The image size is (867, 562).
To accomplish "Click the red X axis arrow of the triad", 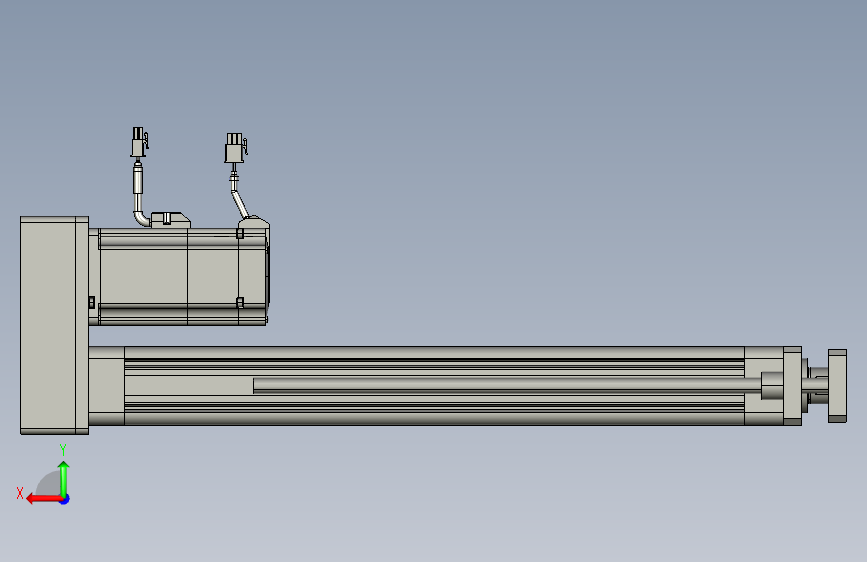I will [x=44, y=499].
